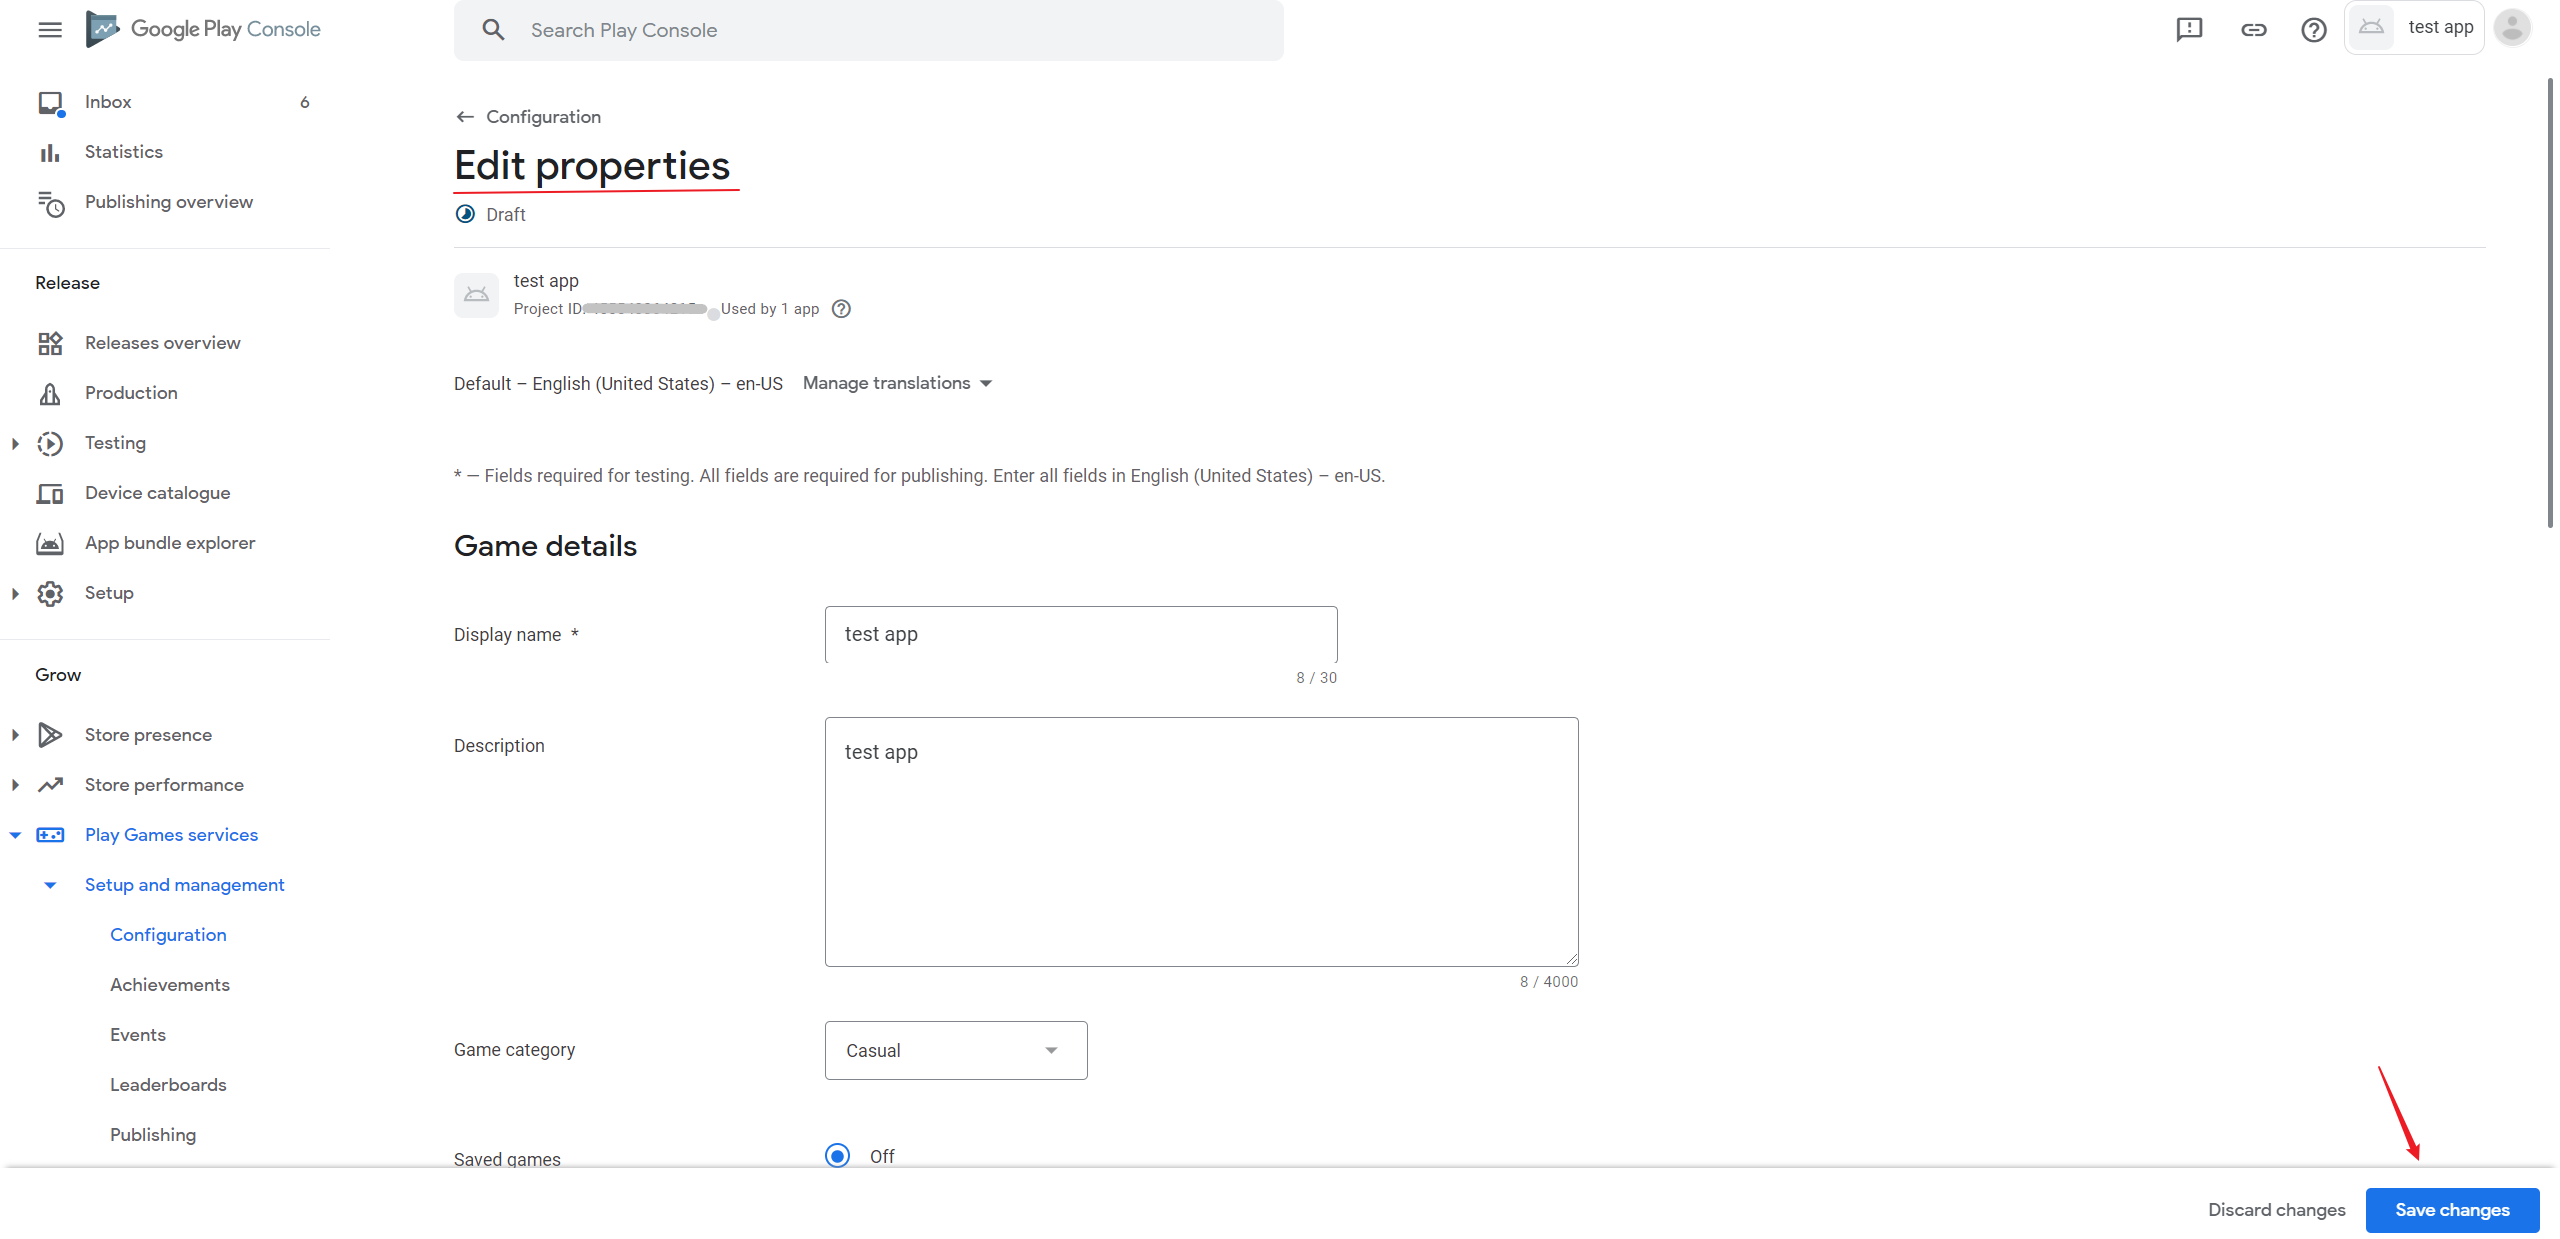Toggle Saved games Off radio button
This screenshot has height=1239, width=2560.
tap(838, 1156)
